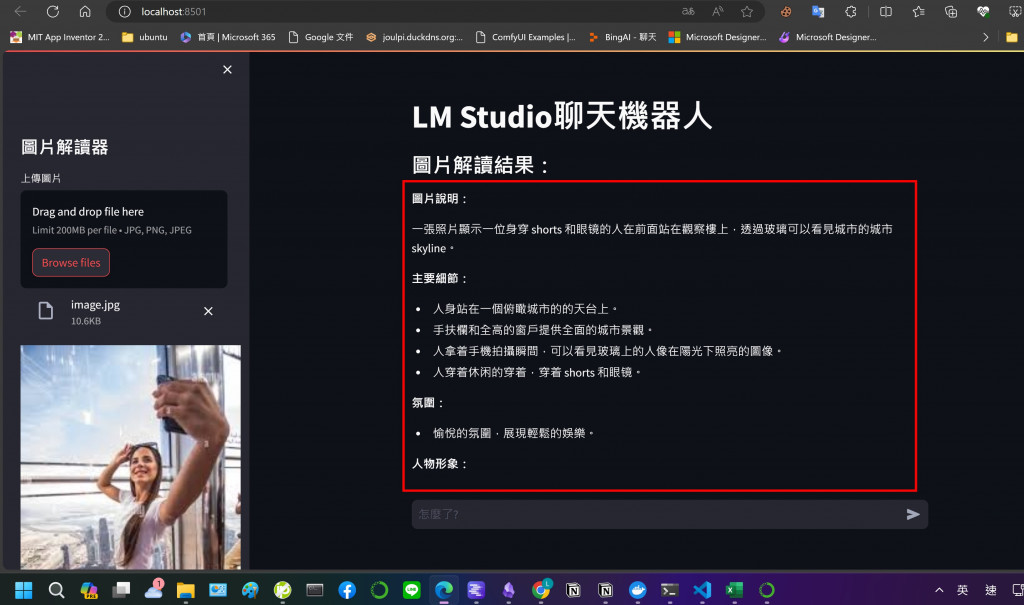Add this page to favorites star
The height and width of the screenshot is (605, 1024).
(746, 11)
